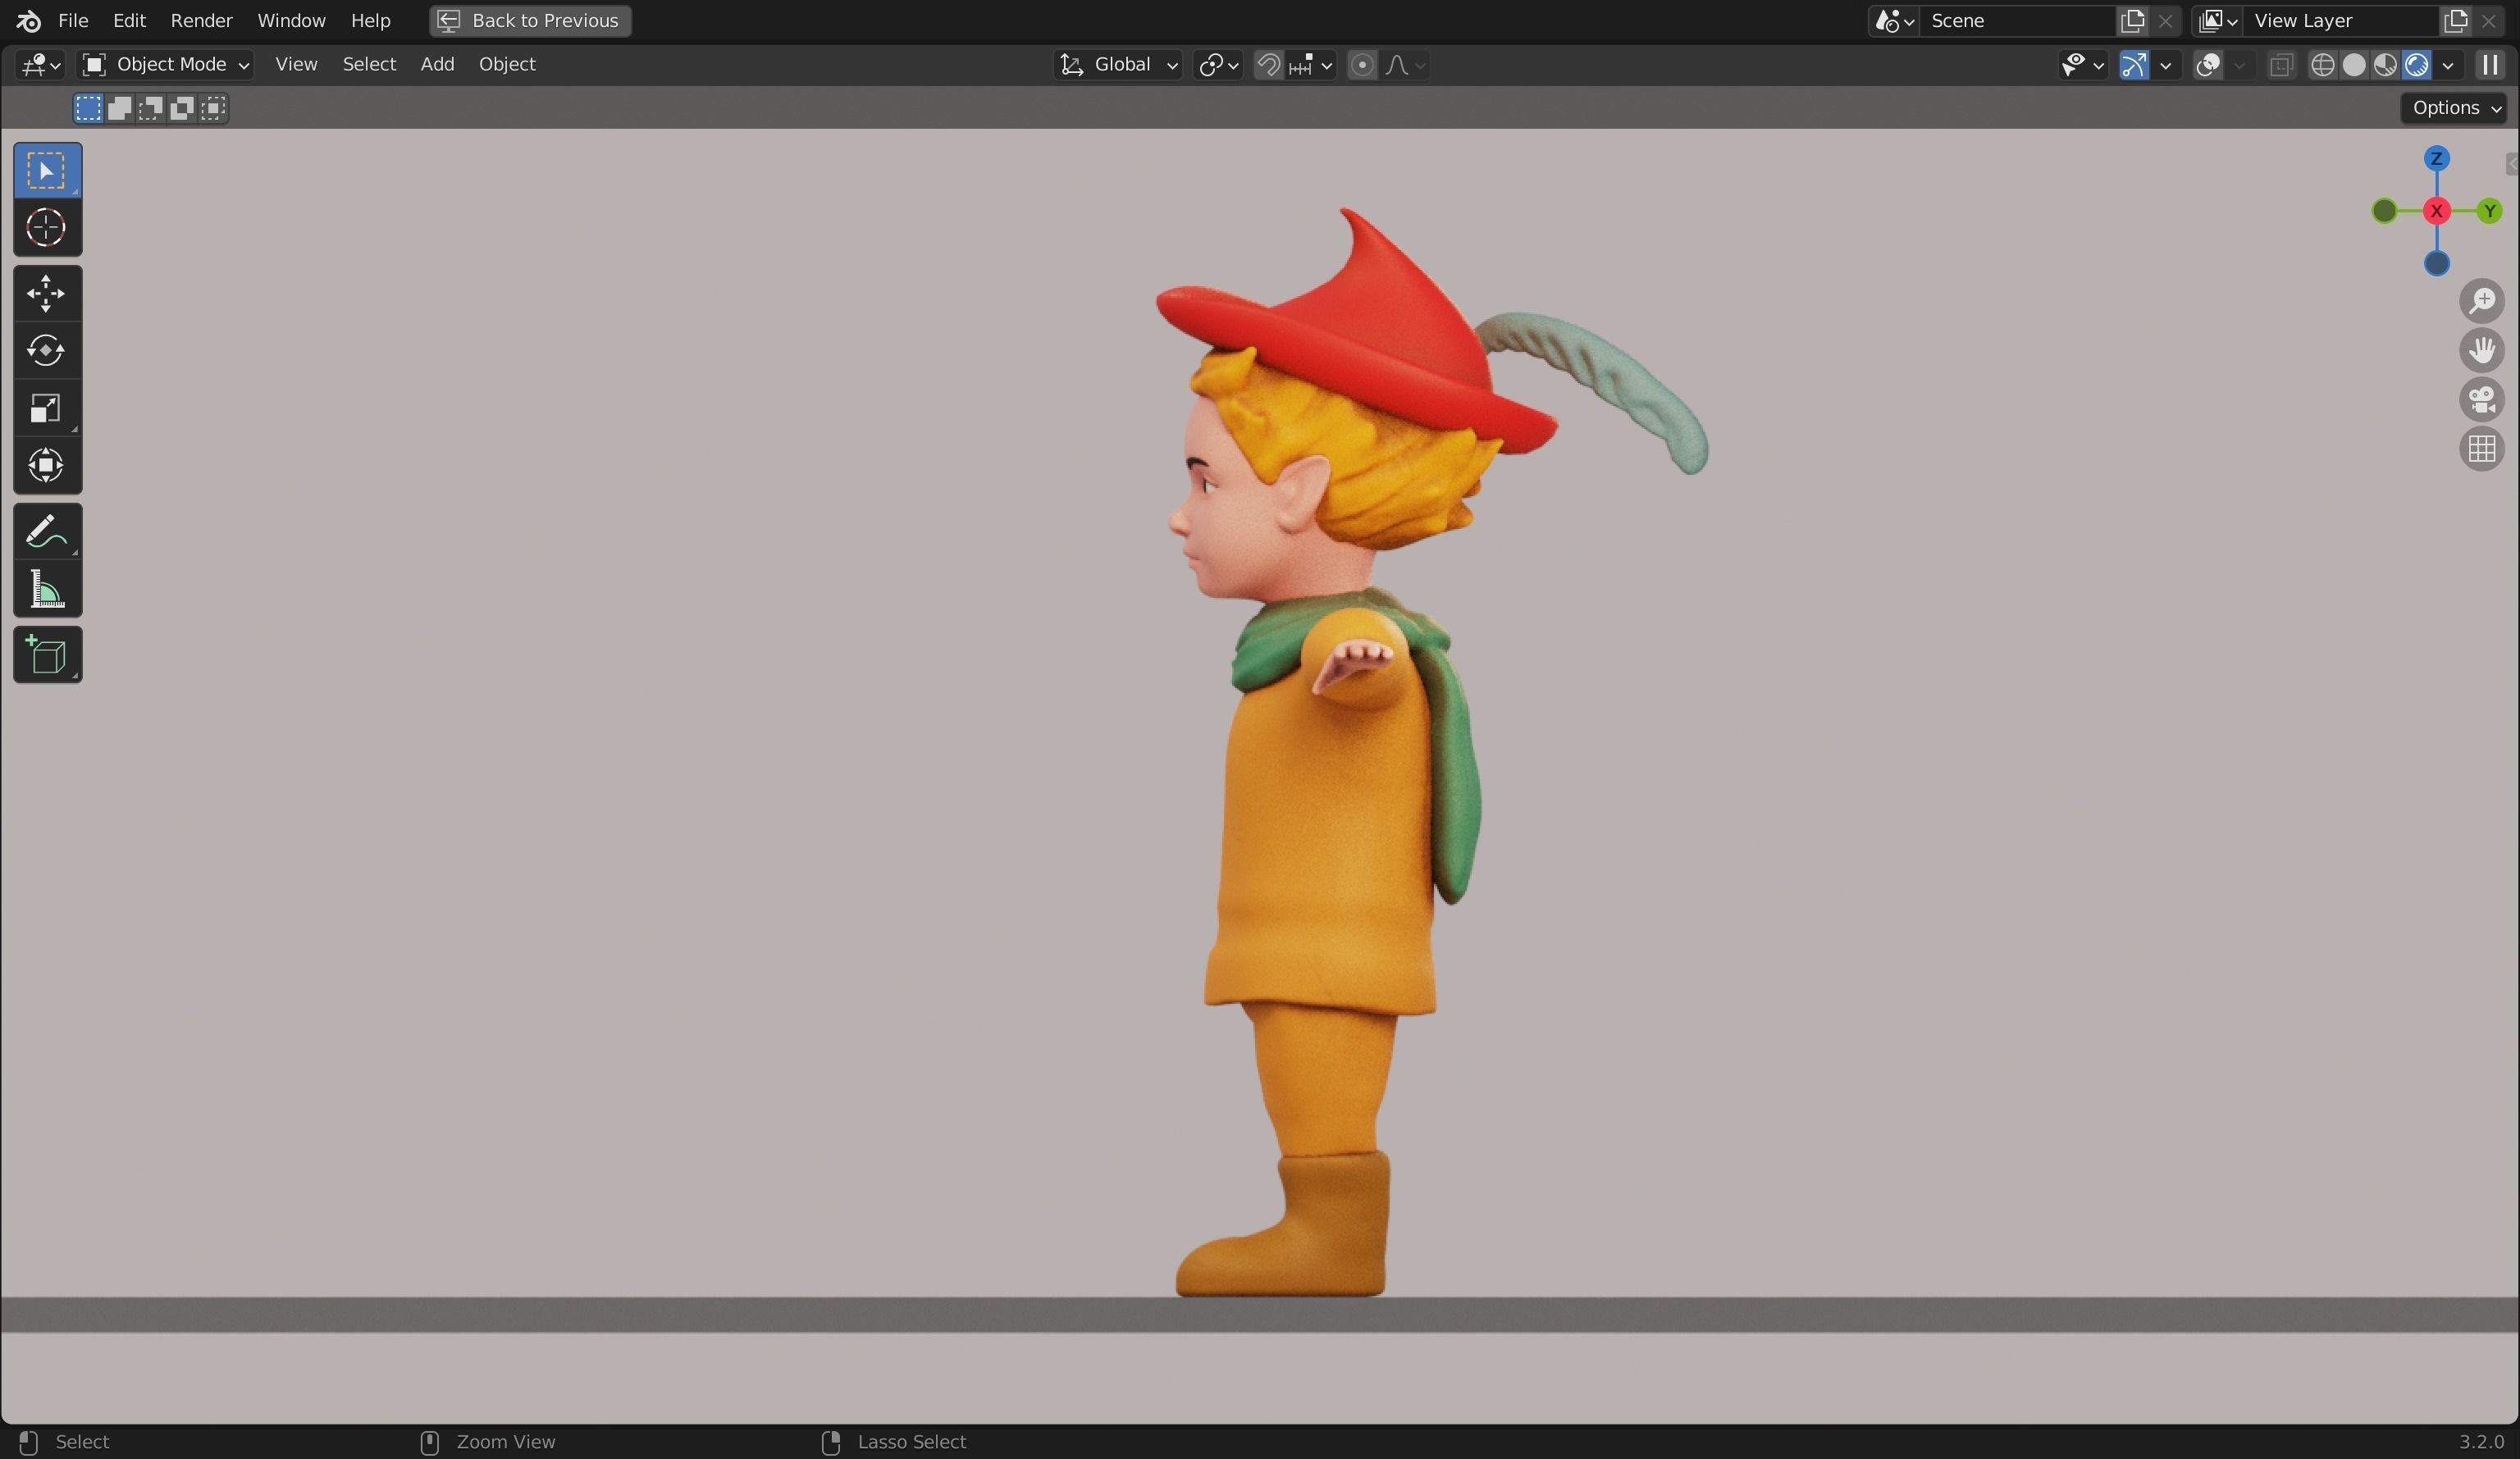Image resolution: width=2520 pixels, height=1459 pixels.
Task: Open snapping options dropdown
Action: pos(1312,65)
